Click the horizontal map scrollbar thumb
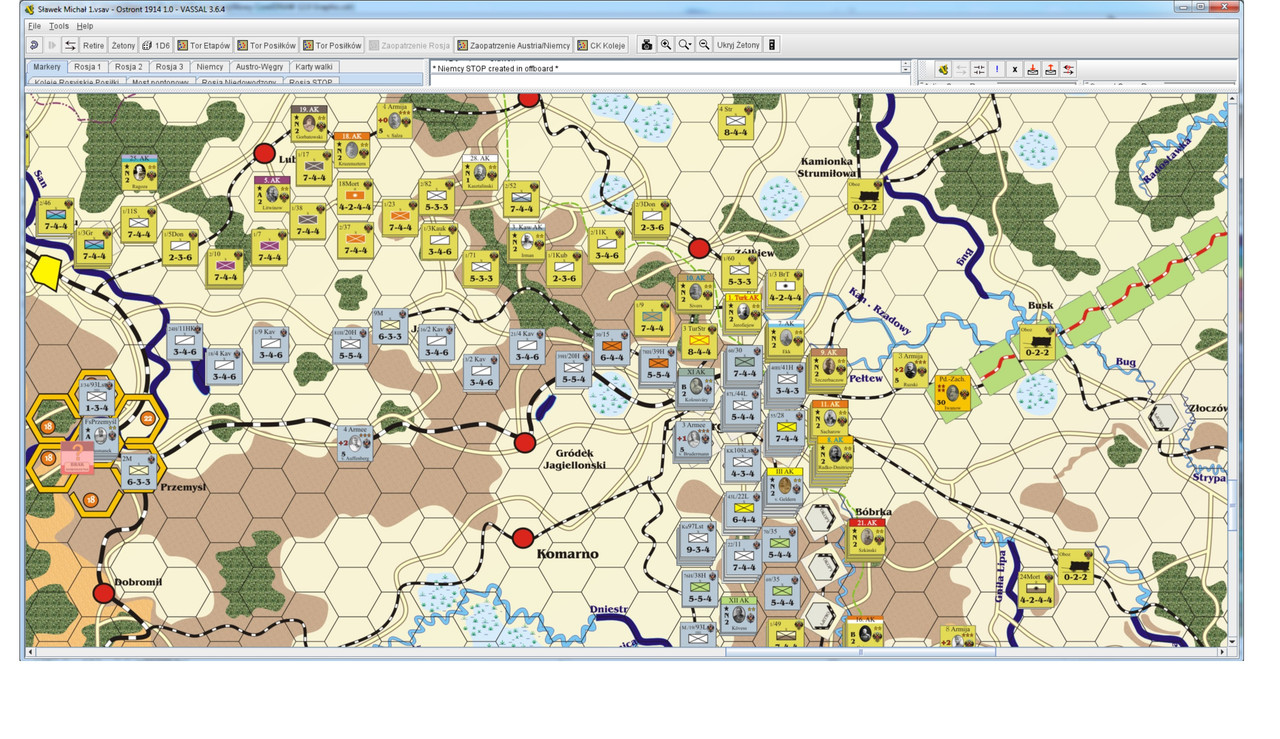Screen dimensions: 1280x739 (x=860, y=652)
